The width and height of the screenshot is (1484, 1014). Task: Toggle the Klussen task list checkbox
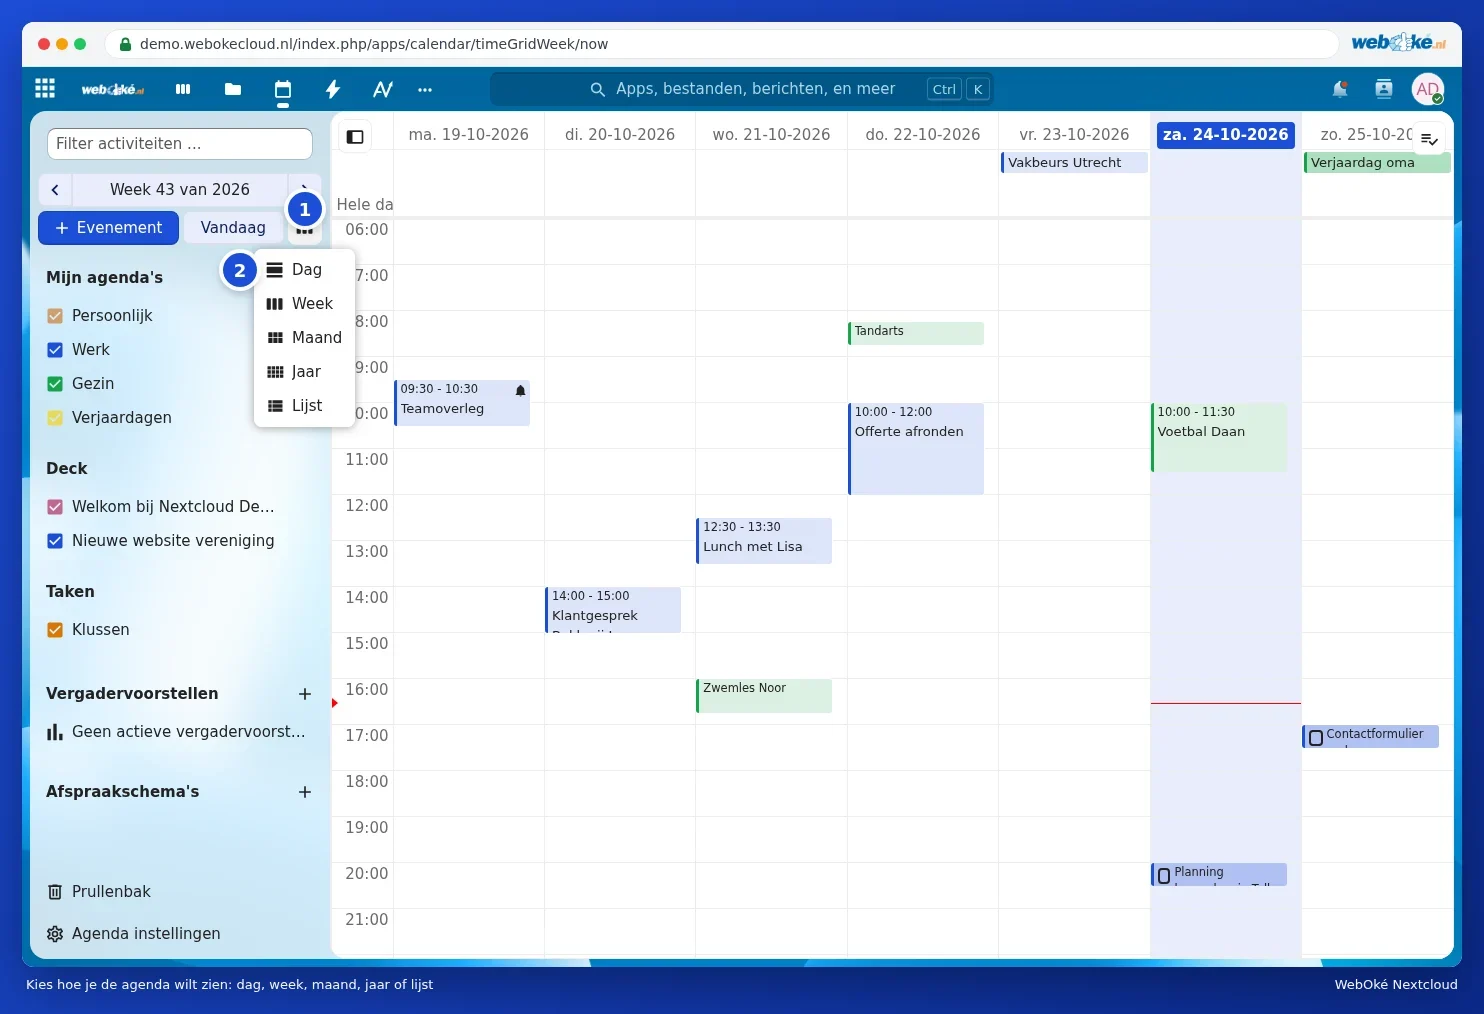[55, 630]
